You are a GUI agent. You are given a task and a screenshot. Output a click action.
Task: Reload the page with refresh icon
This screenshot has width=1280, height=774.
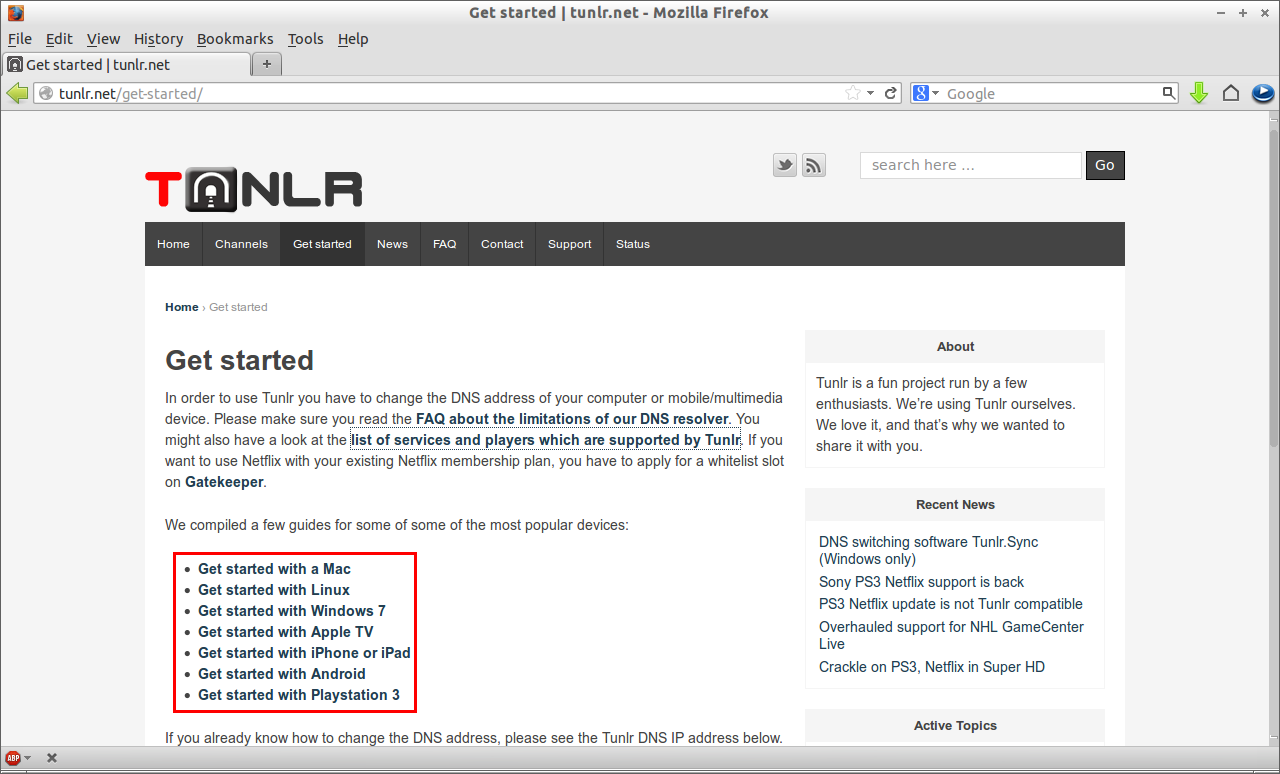891,93
